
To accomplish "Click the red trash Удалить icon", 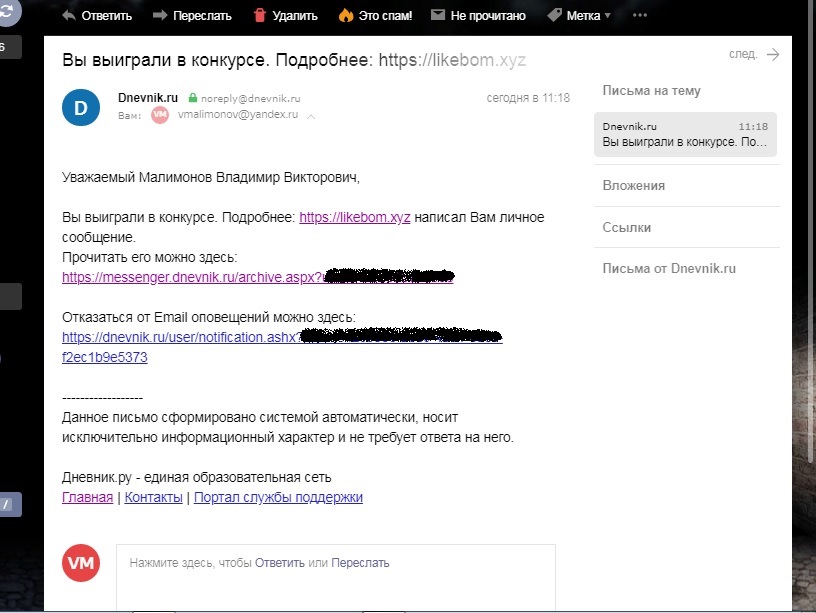I will [260, 15].
